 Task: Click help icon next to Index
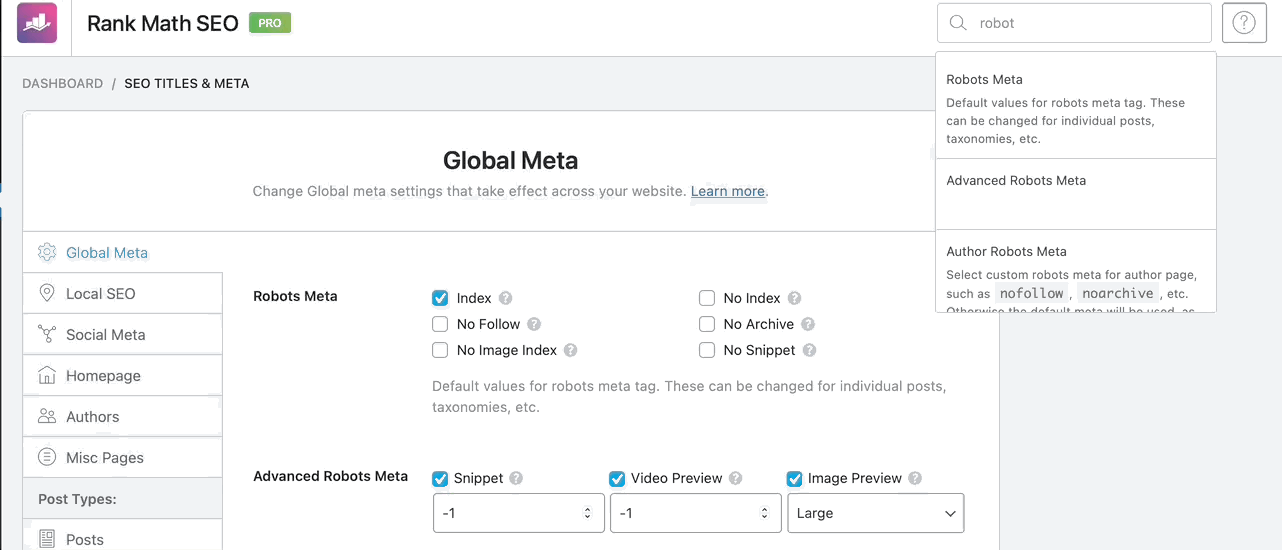(x=506, y=298)
